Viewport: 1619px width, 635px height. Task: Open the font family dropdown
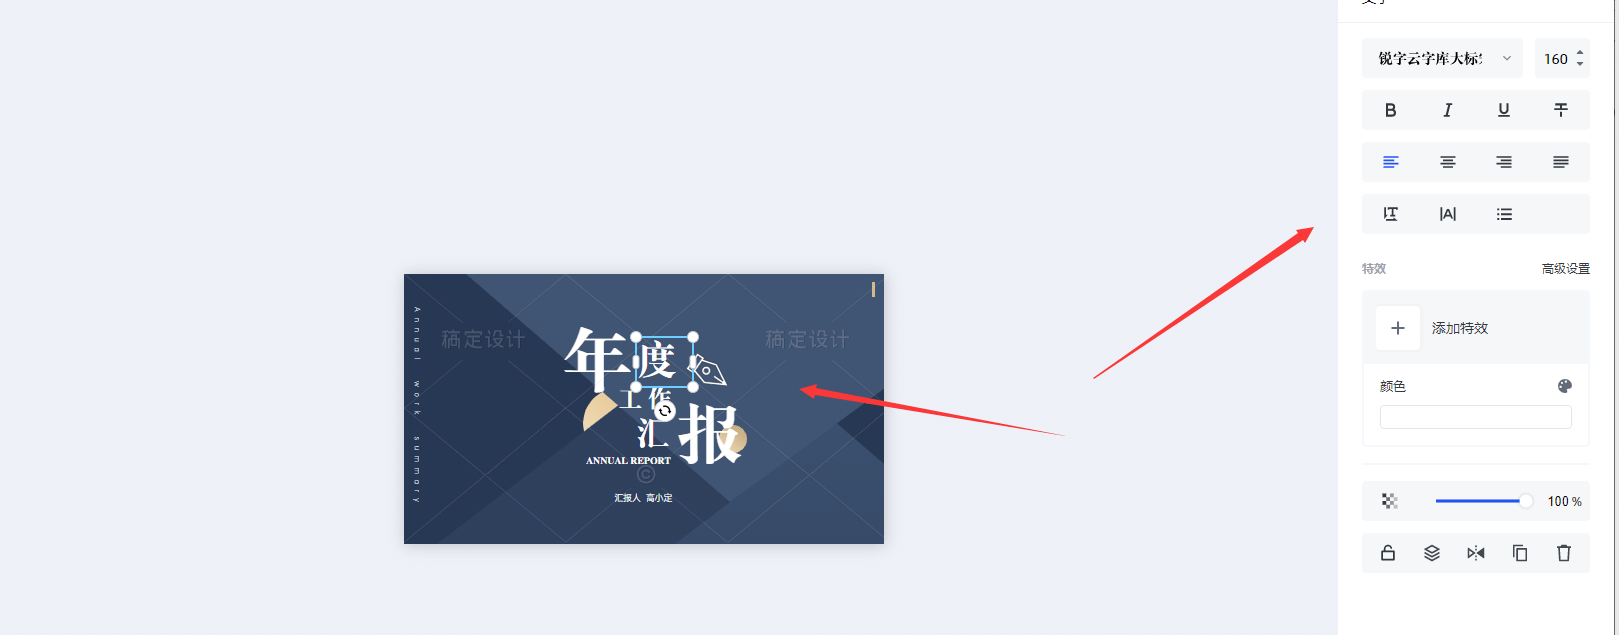click(x=1442, y=58)
